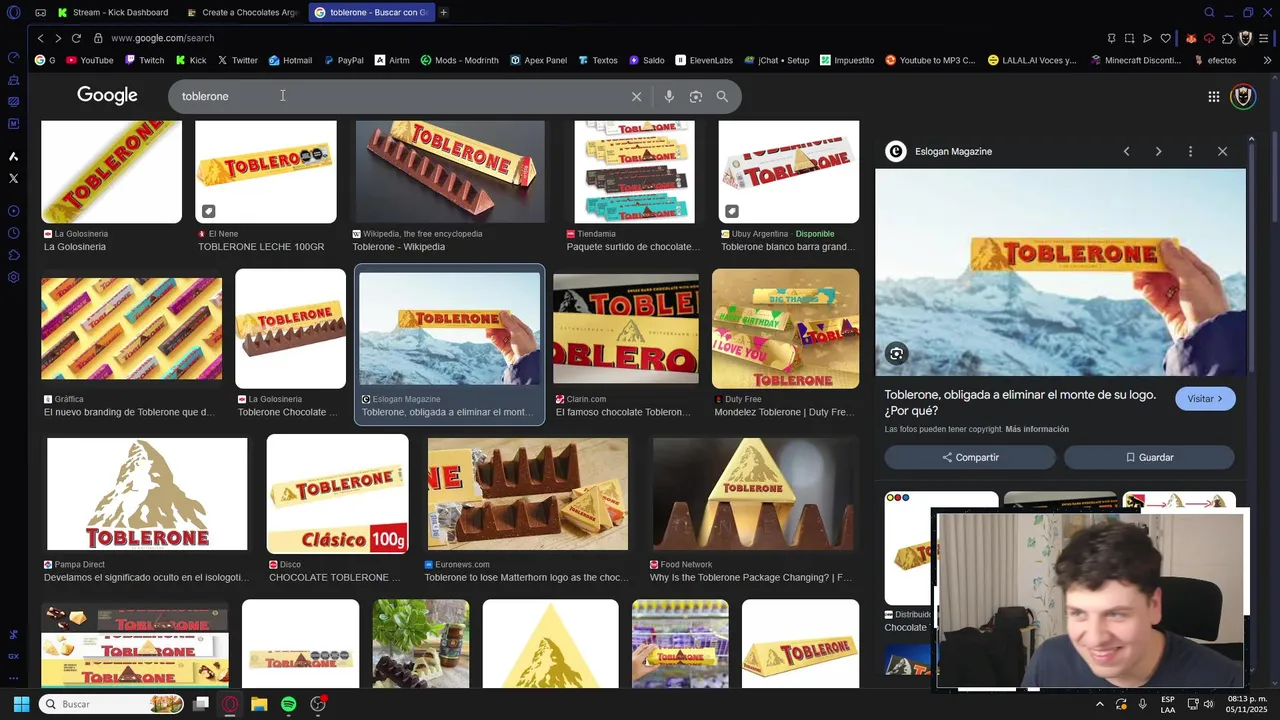Open File Explorer from the taskbar
Viewport: 1280px width, 720px height.
(259, 704)
